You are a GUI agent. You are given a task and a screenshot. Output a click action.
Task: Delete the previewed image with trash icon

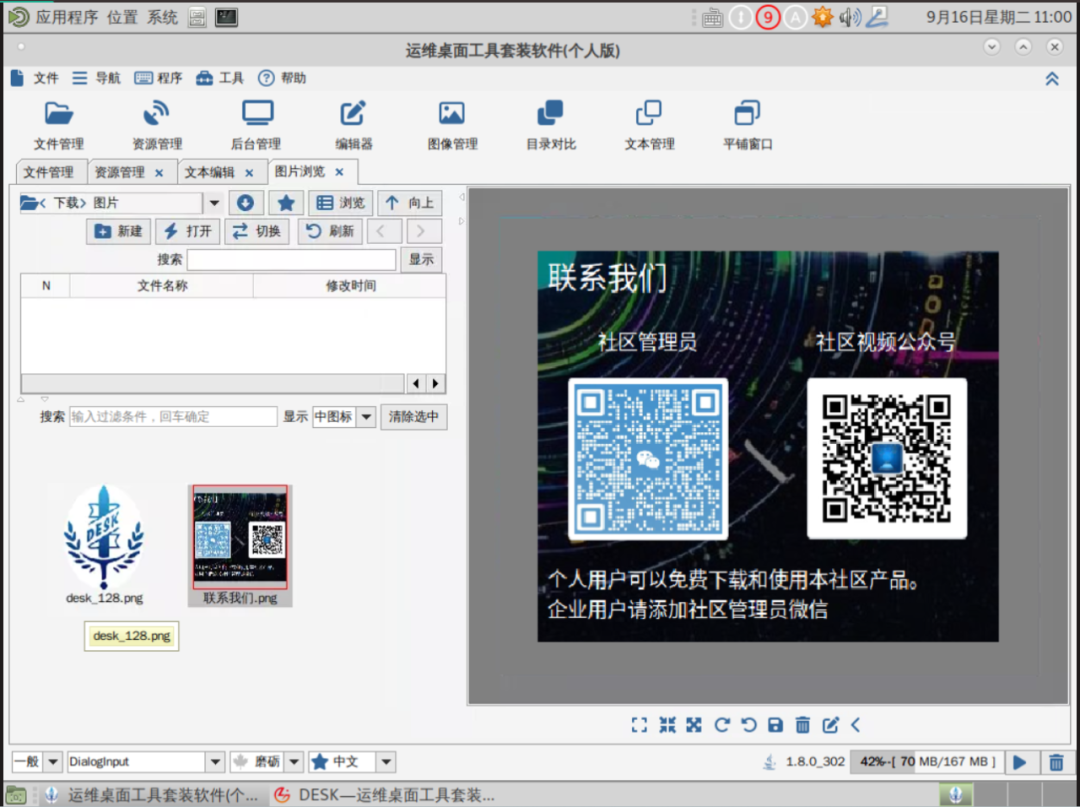point(802,725)
